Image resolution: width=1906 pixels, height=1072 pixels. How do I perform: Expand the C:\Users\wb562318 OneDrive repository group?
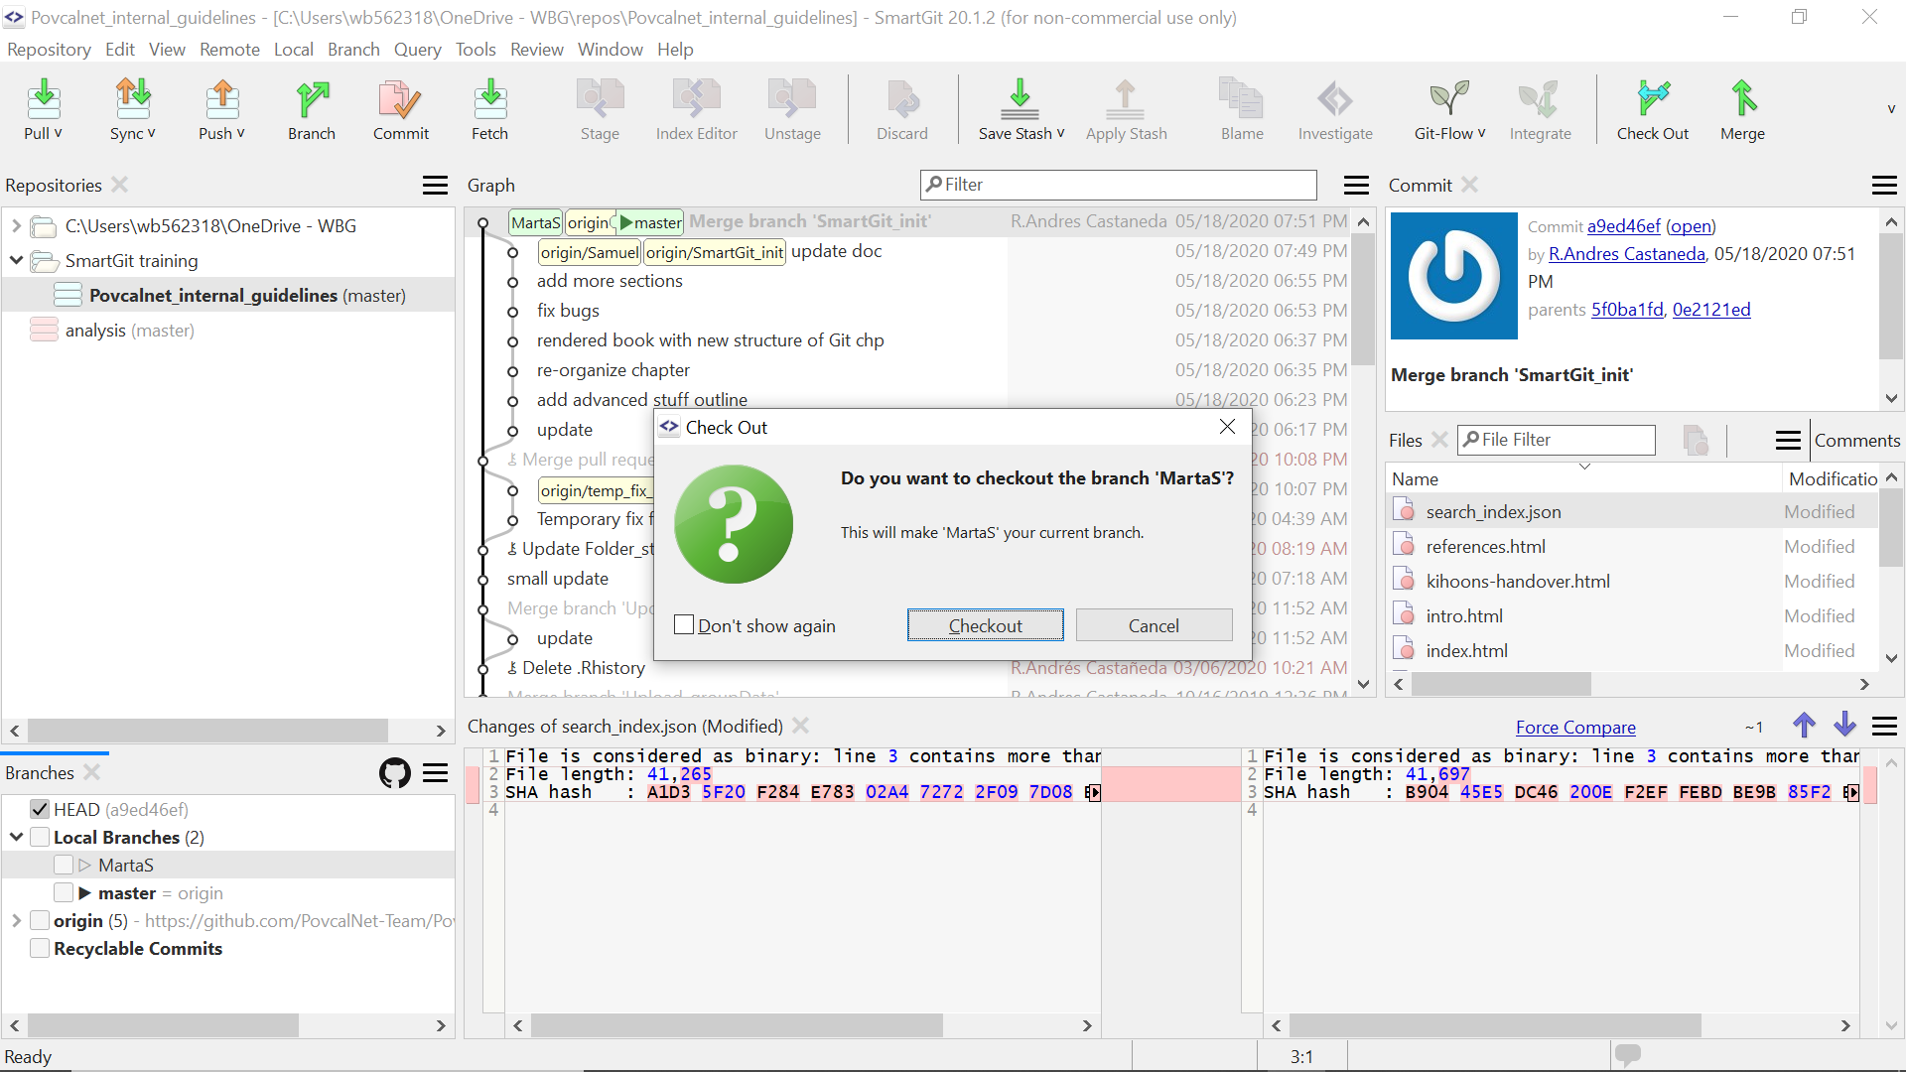[x=16, y=226]
